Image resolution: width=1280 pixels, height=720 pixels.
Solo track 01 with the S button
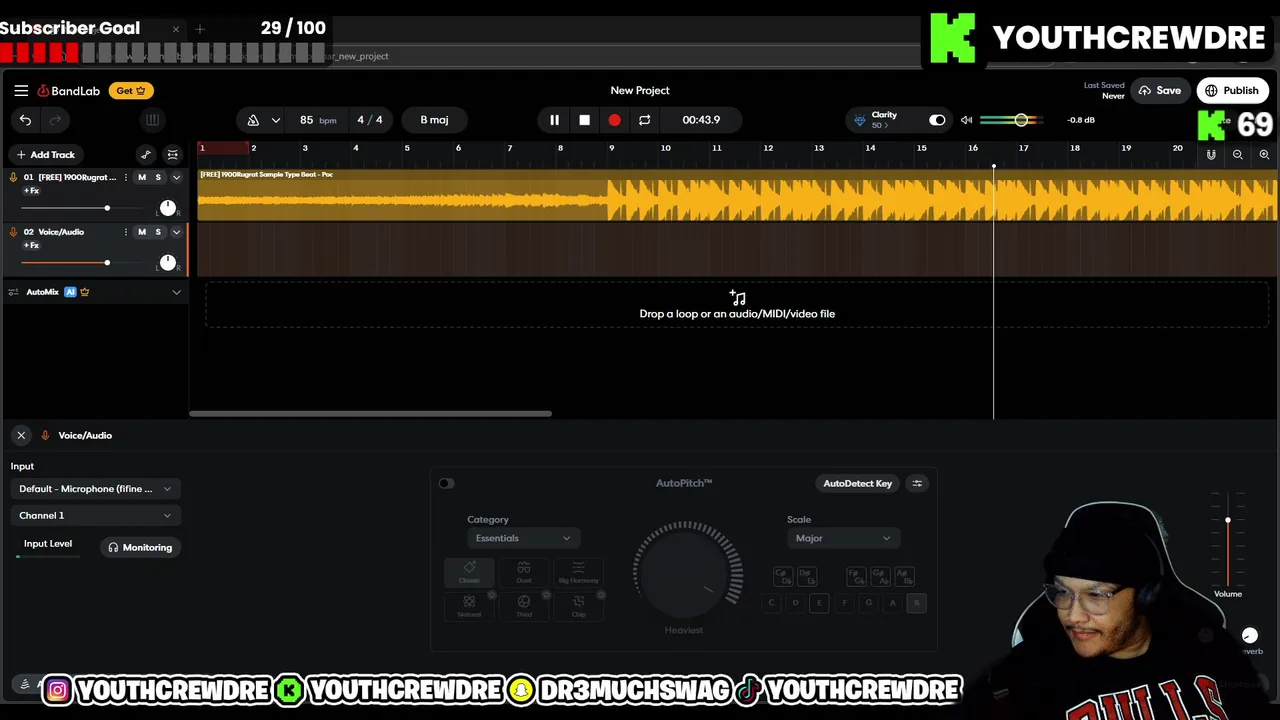click(x=158, y=177)
